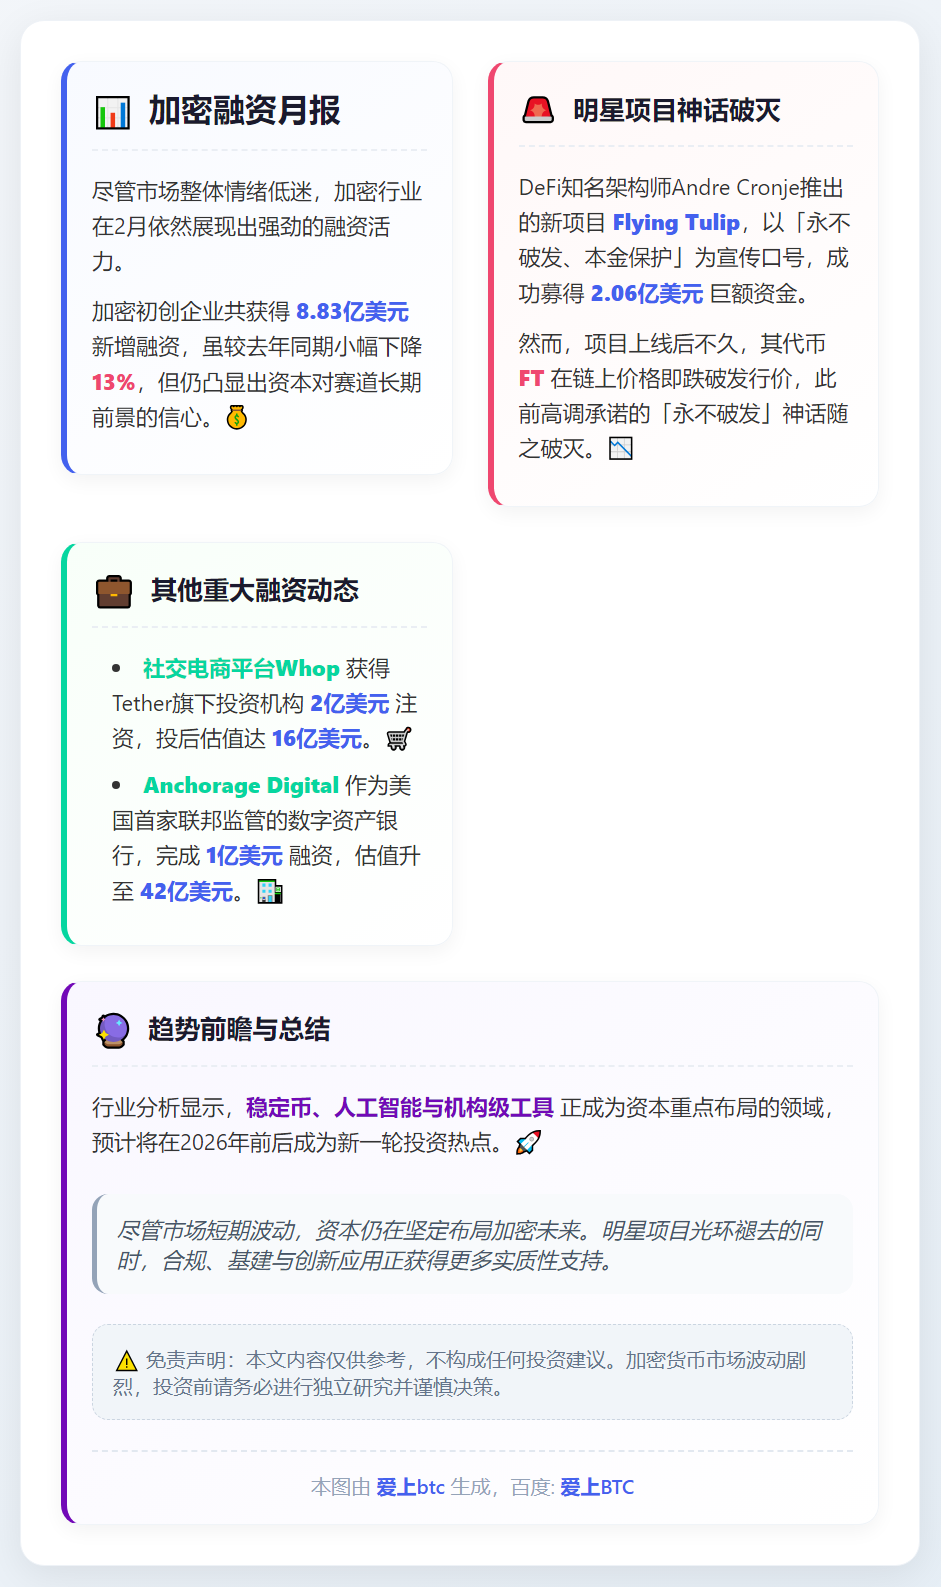Click the crystal ball icon beside 趋势前瞻与总结
Viewport: 941px width, 1587px height.
[x=113, y=1030]
